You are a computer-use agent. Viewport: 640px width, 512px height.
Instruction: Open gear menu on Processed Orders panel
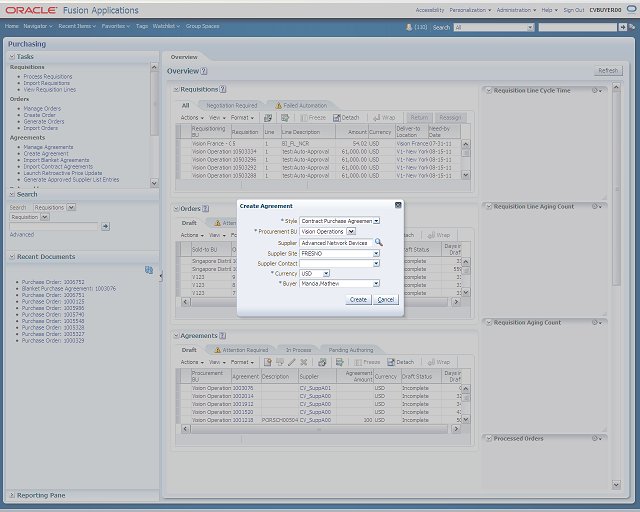pyautogui.click(x=597, y=439)
